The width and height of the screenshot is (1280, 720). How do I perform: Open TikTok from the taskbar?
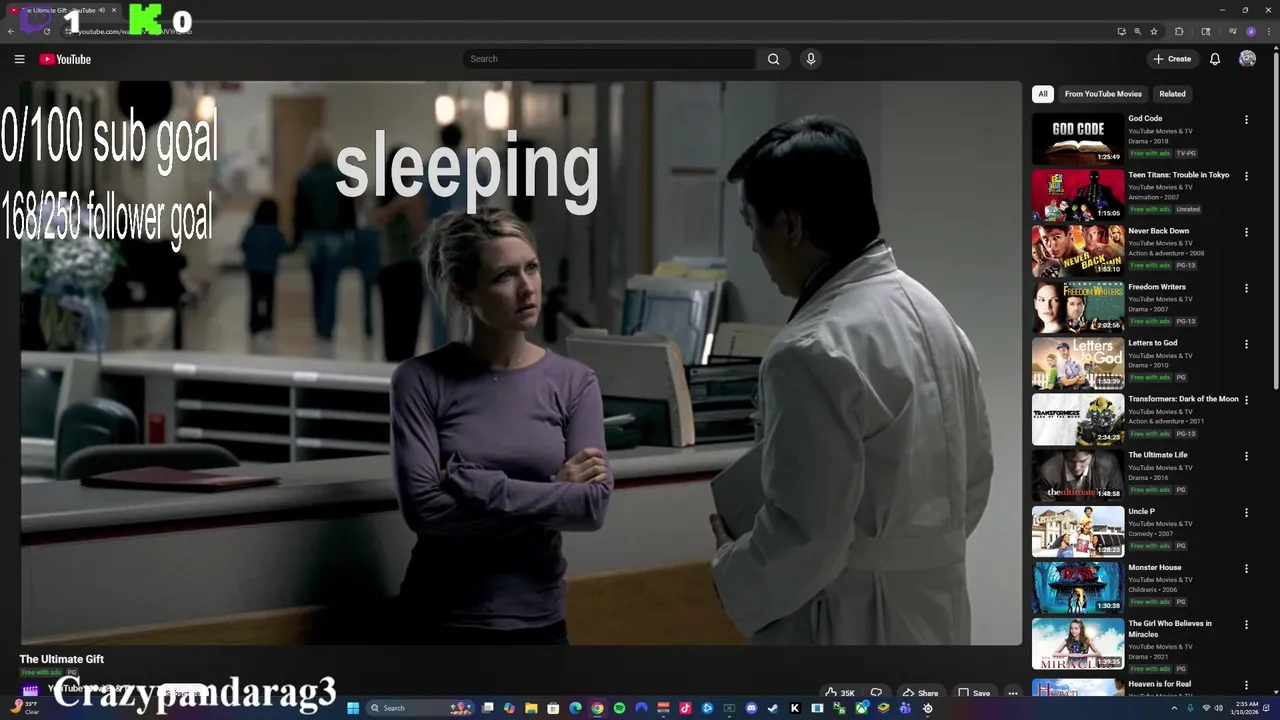tap(685, 708)
